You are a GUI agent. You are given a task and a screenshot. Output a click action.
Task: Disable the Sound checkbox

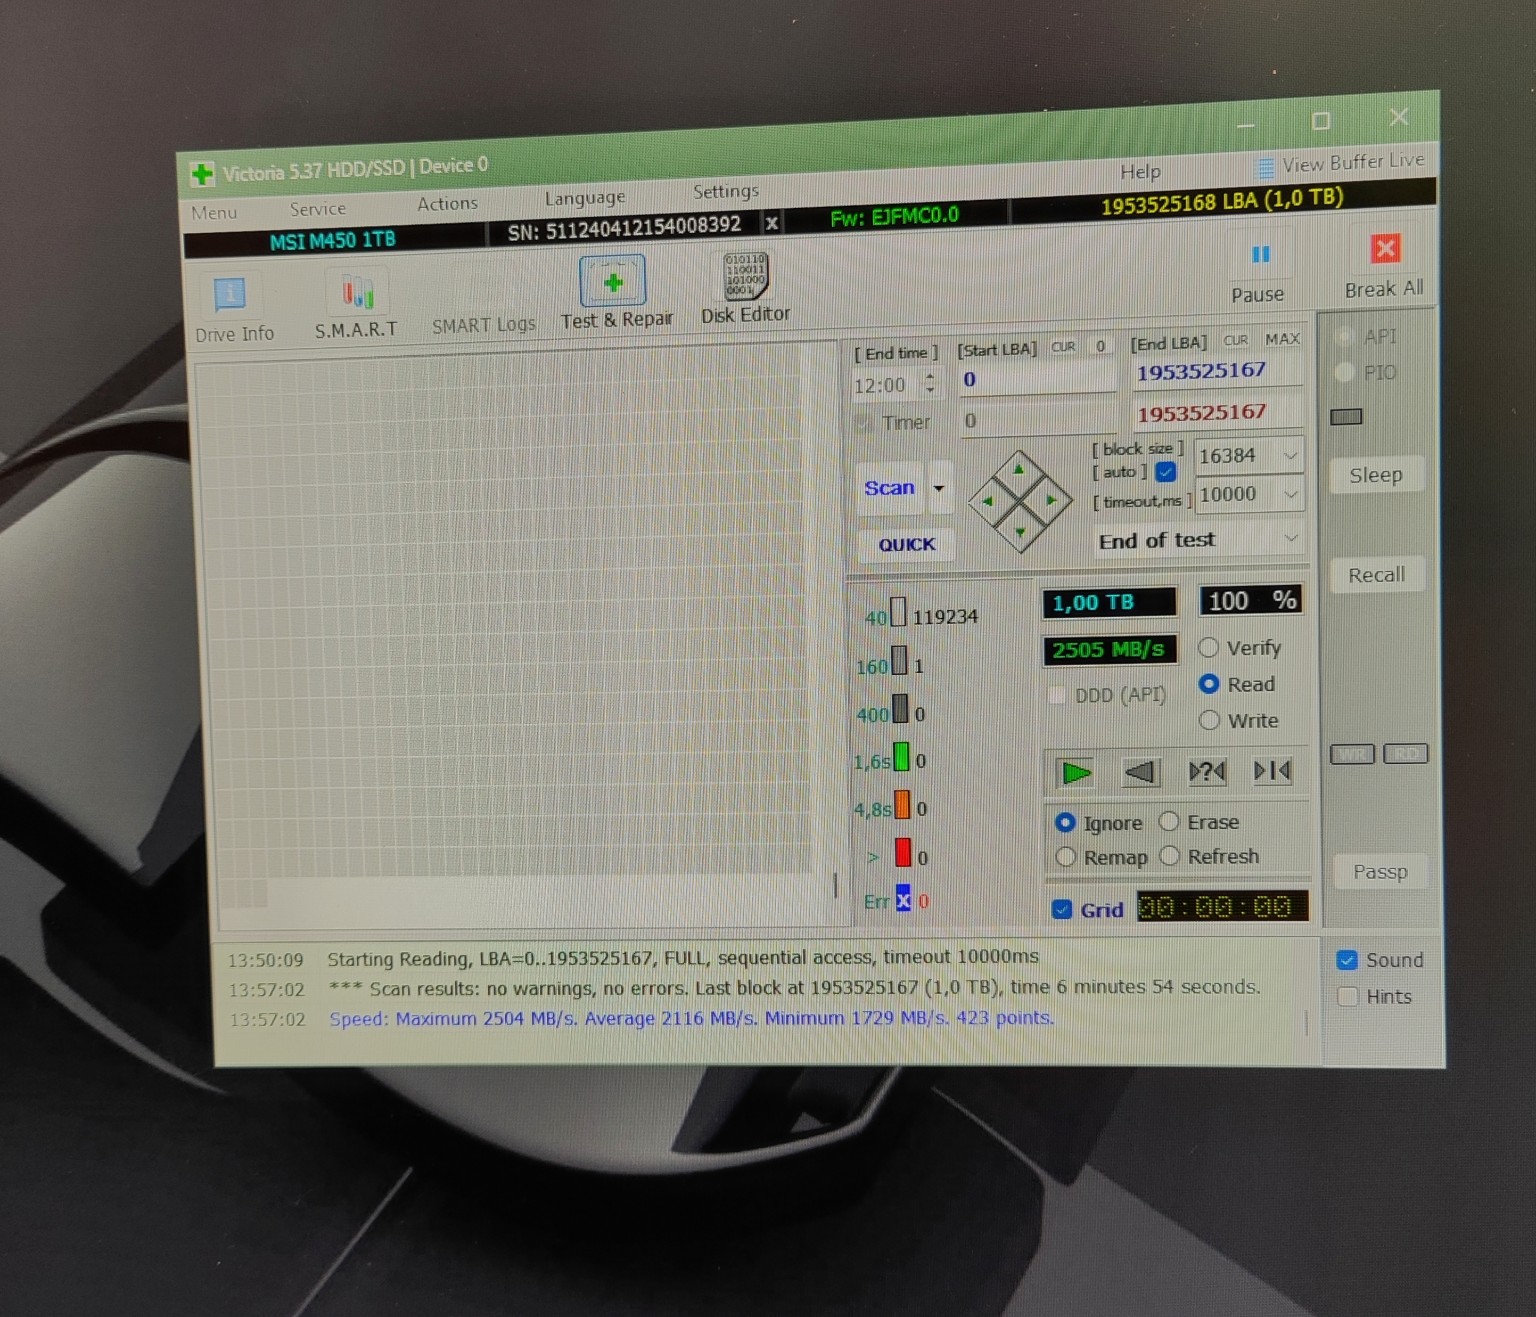tap(1348, 960)
